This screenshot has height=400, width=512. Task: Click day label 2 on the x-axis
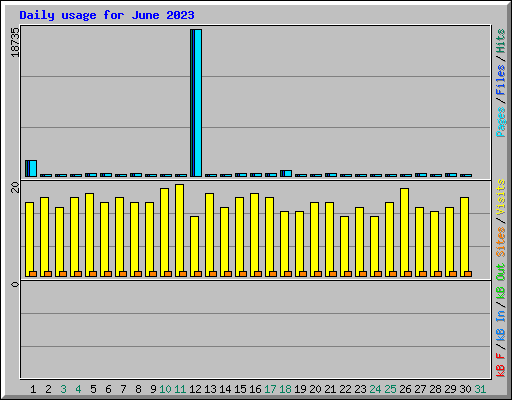[48, 389]
